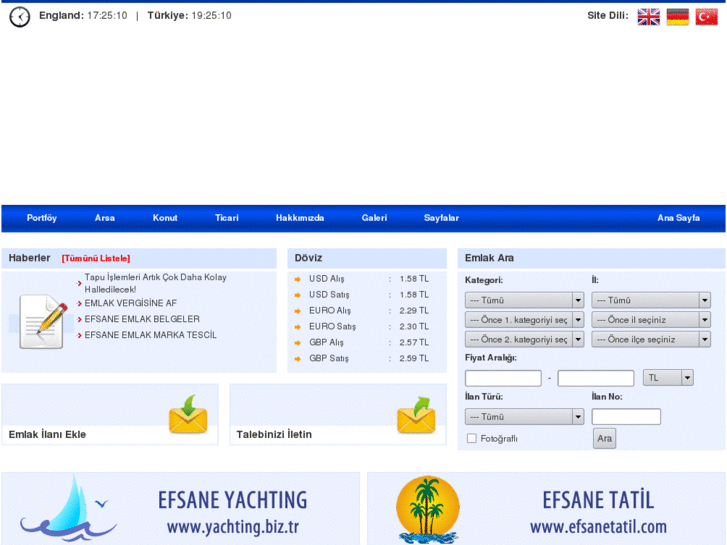This screenshot has width=727, height=545.
Task: Open the Portföy menu item
Action: [x=42, y=218]
